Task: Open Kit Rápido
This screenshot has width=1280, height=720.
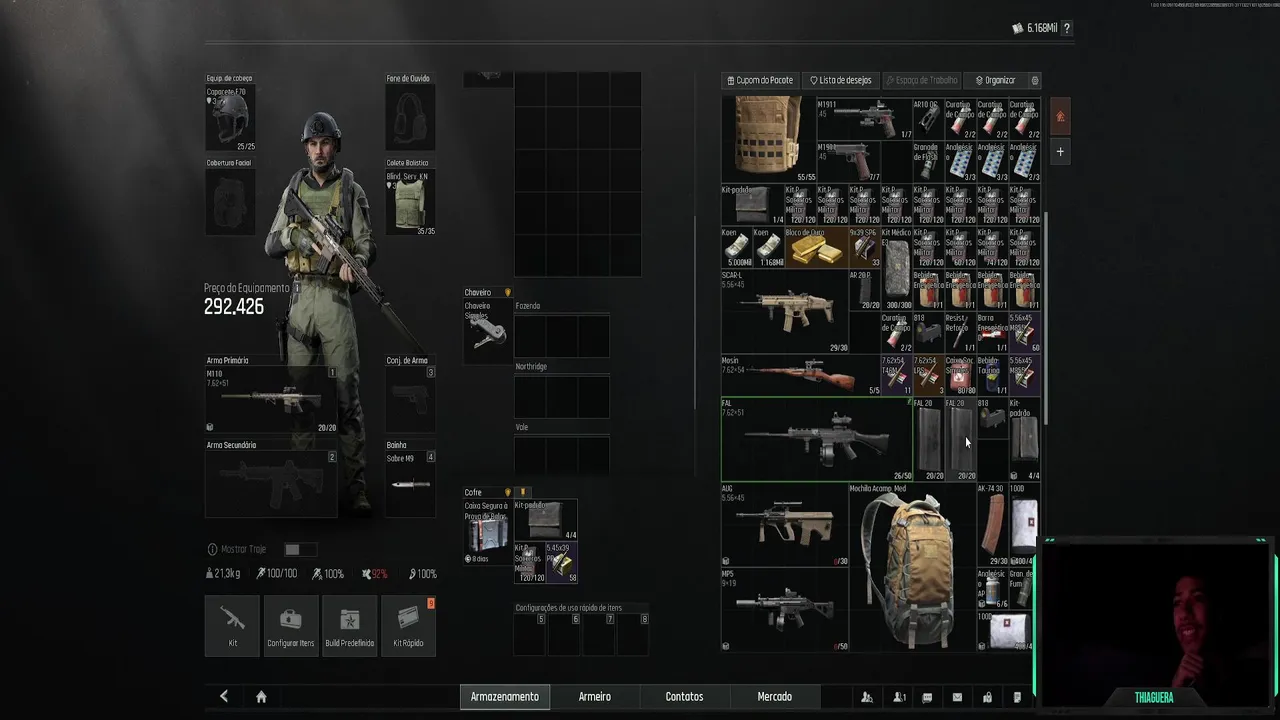Action: pyautogui.click(x=408, y=625)
